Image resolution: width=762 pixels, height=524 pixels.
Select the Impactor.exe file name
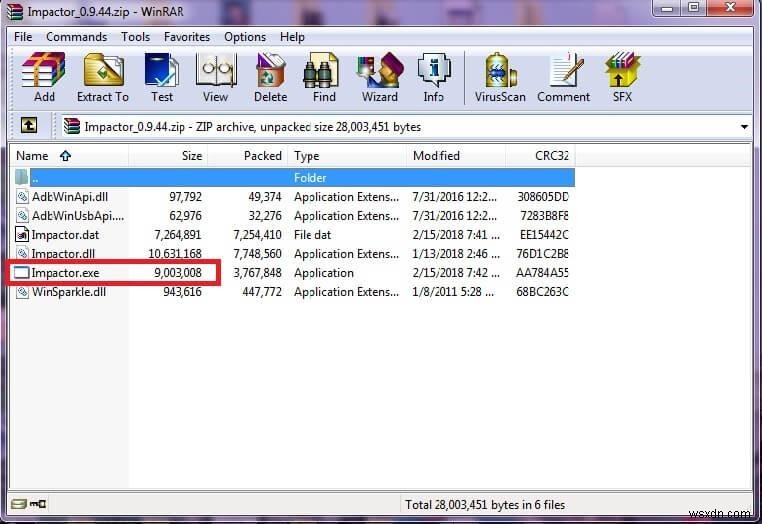tap(65, 273)
